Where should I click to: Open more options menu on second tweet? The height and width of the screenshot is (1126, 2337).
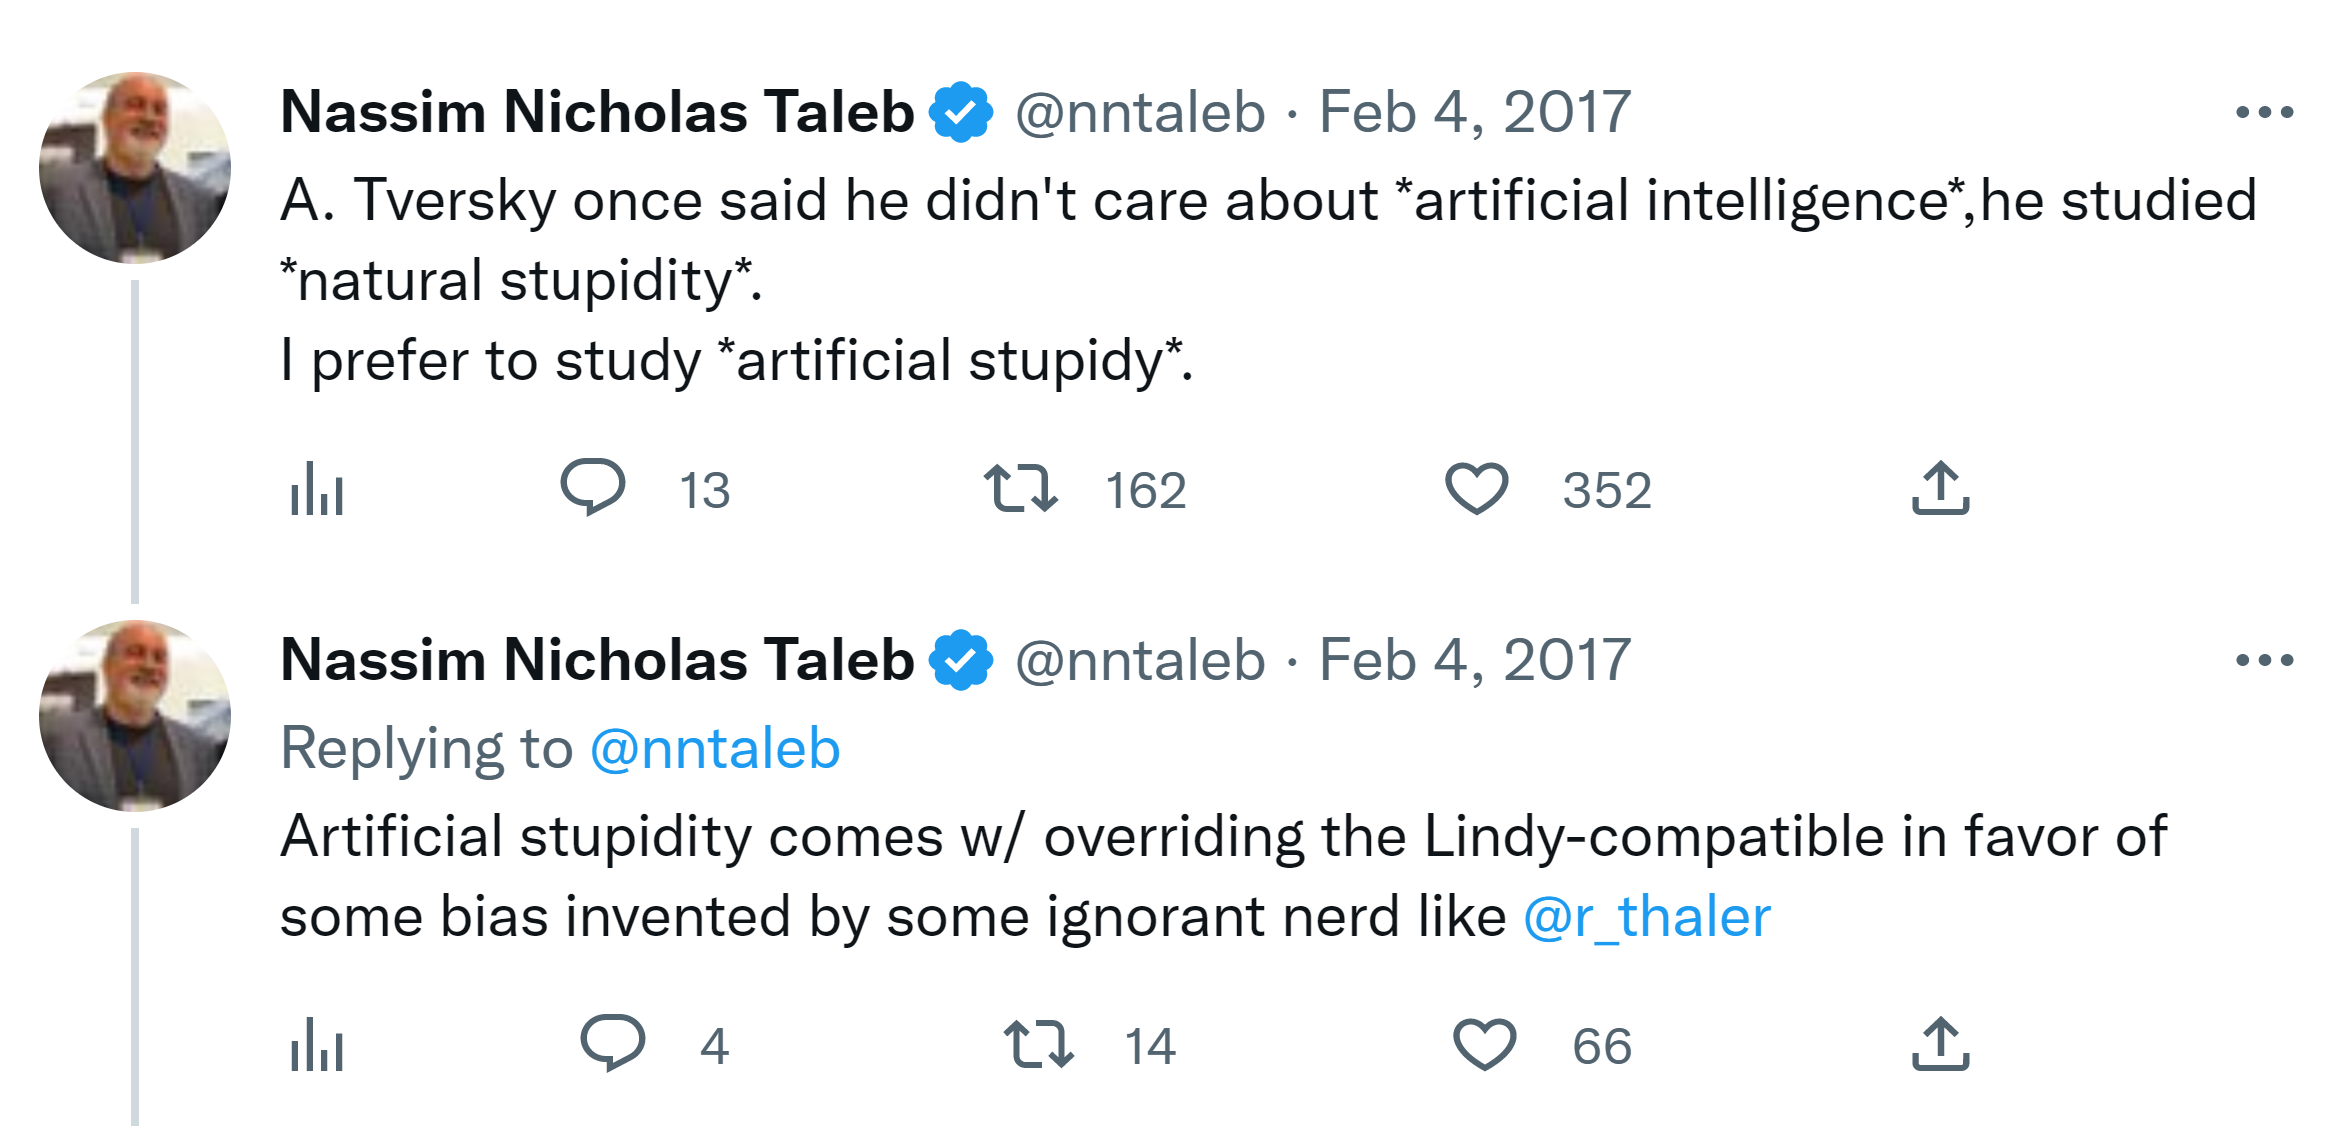[x=2264, y=660]
